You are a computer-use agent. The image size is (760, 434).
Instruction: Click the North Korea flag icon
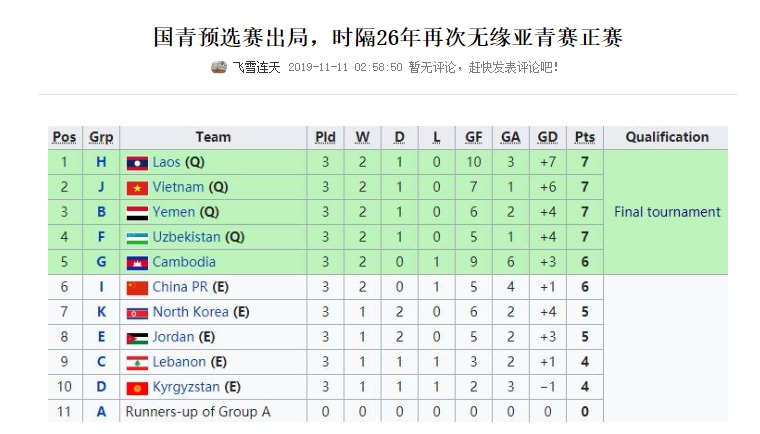[x=137, y=314]
